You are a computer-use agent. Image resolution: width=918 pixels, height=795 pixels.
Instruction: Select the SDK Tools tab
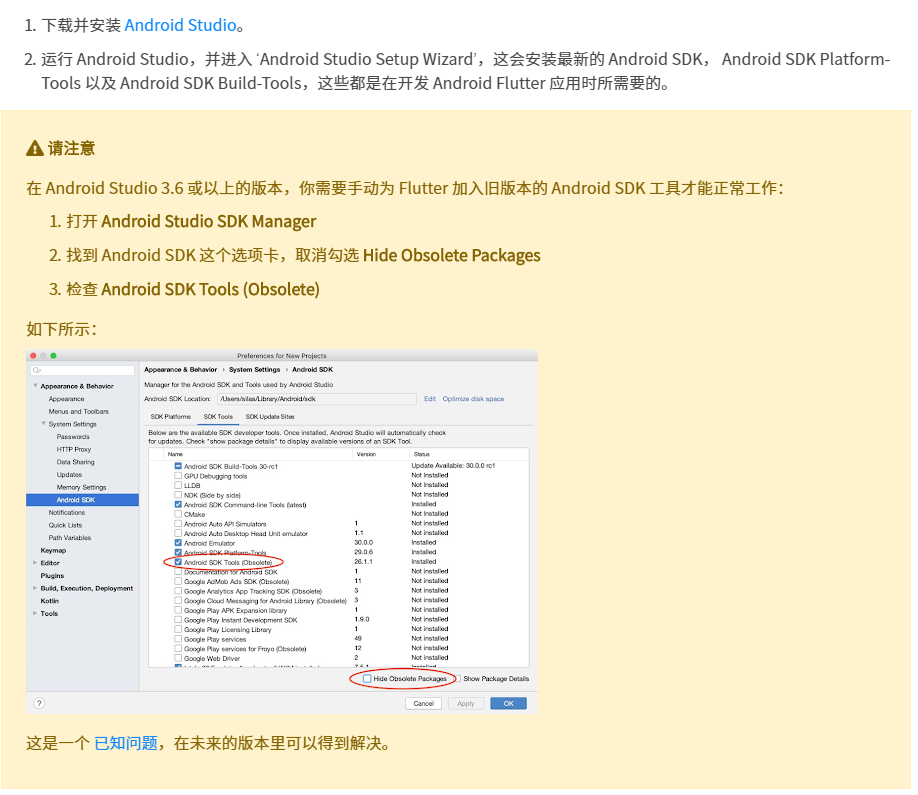click(218, 417)
